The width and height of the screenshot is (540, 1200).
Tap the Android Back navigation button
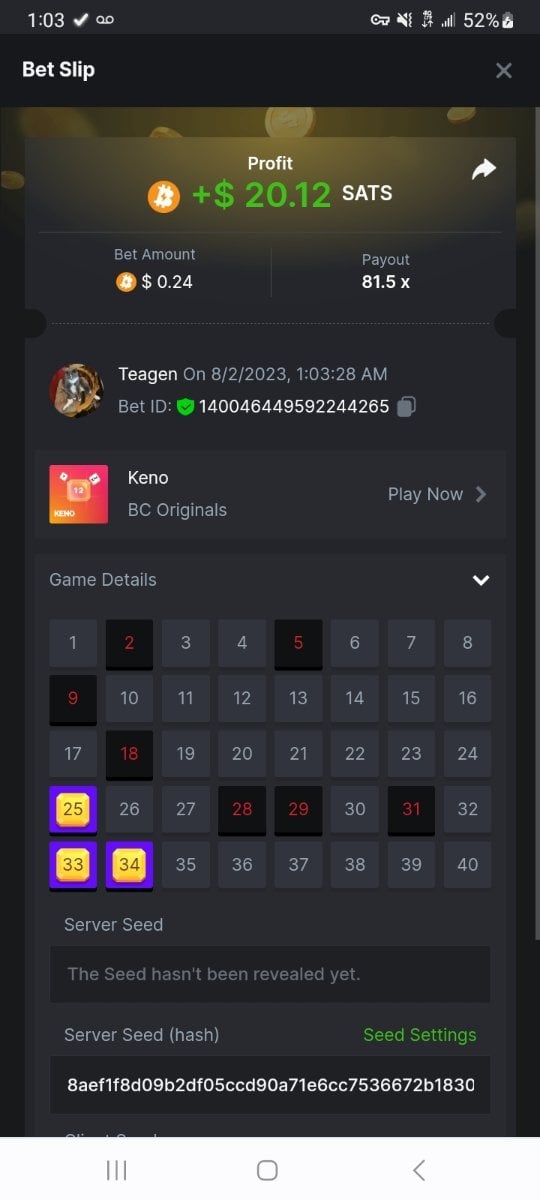click(x=419, y=1170)
